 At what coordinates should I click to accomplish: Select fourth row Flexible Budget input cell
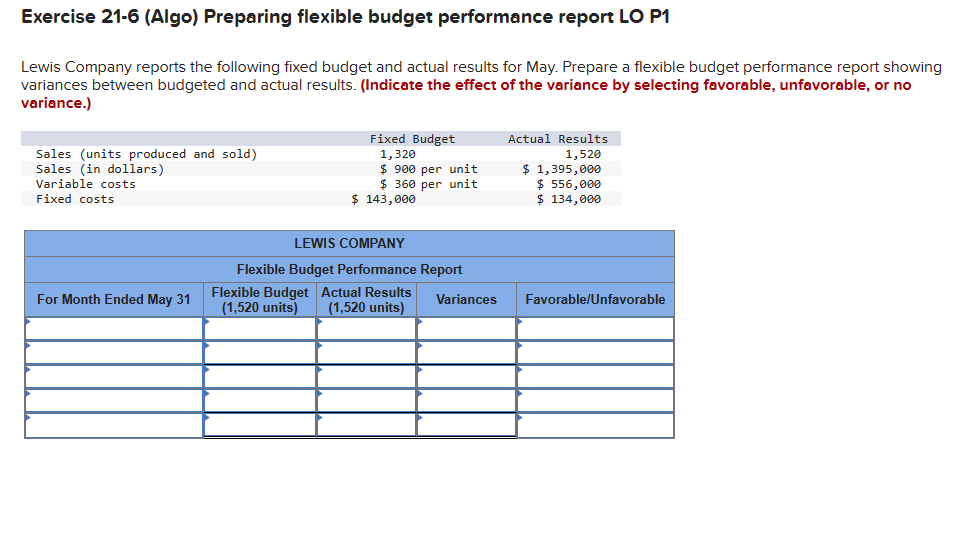(x=260, y=400)
